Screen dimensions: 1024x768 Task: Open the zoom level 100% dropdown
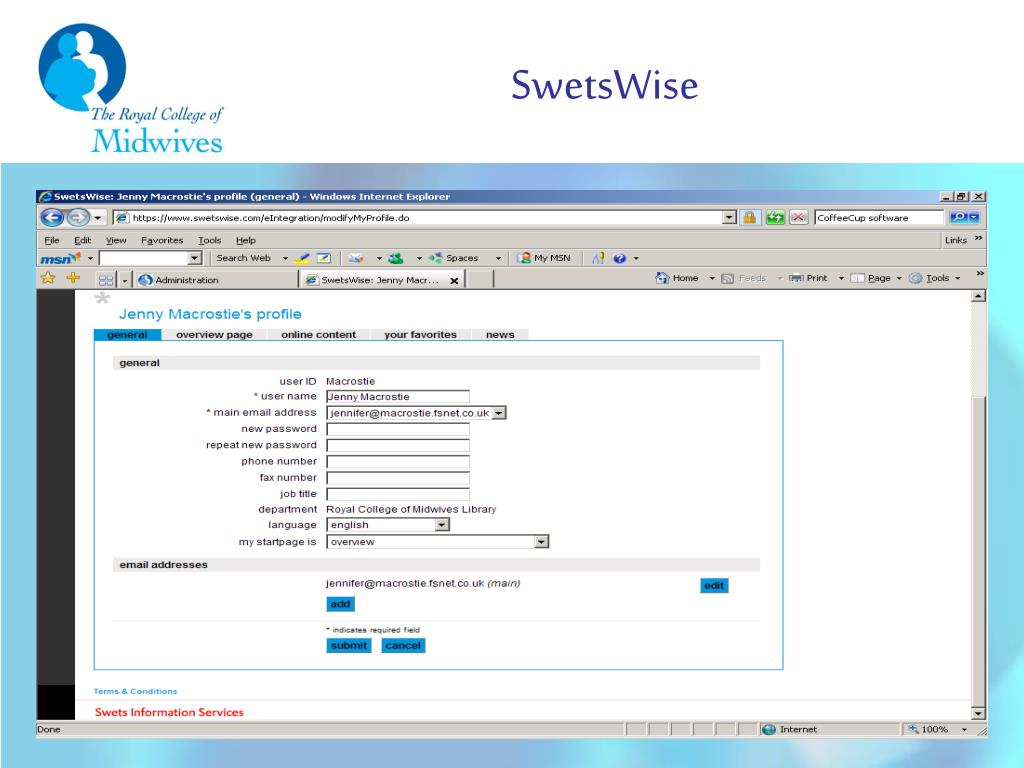(964, 729)
